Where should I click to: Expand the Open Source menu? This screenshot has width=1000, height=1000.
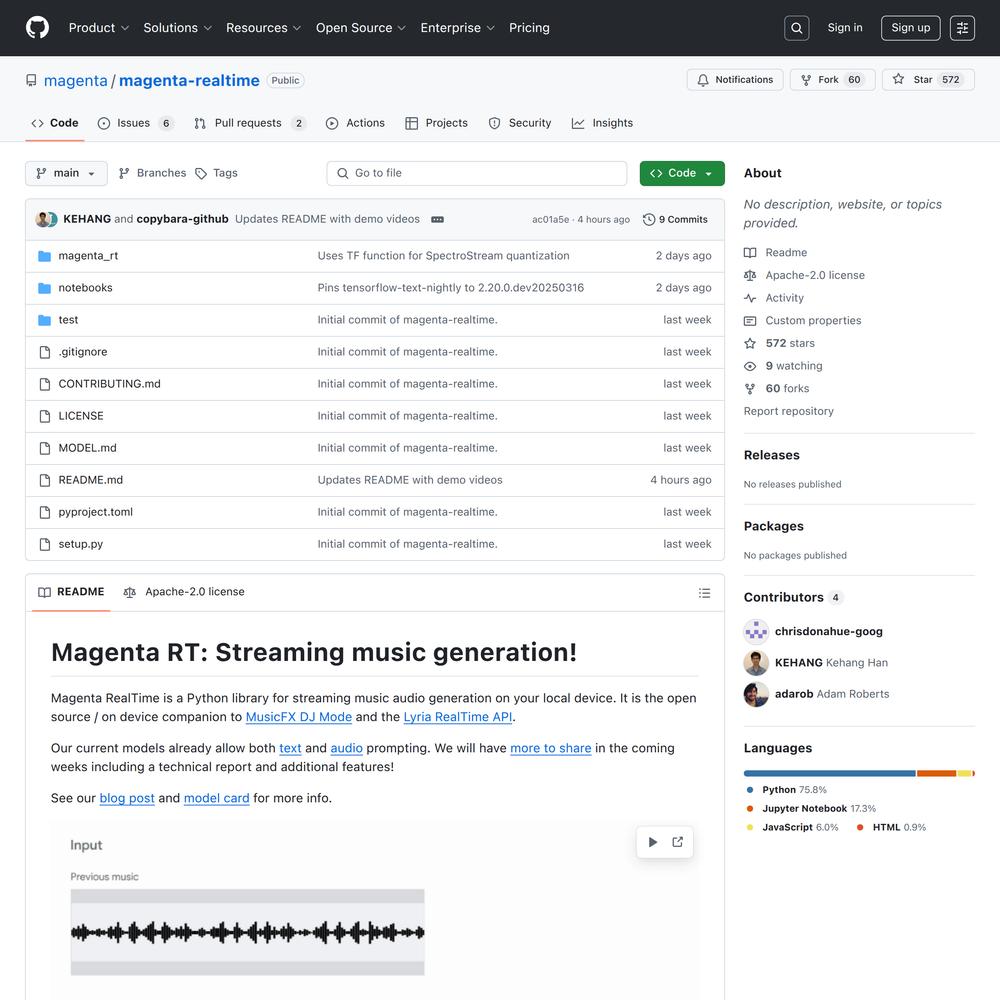[361, 28]
